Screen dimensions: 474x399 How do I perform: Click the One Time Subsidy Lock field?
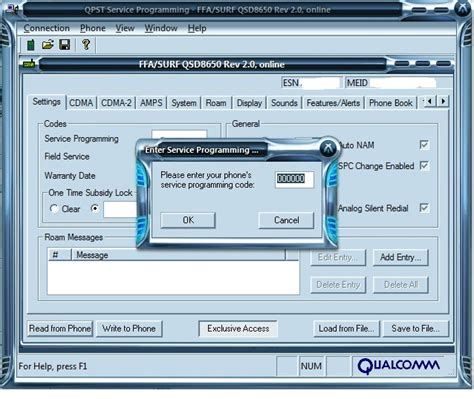click(121, 209)
